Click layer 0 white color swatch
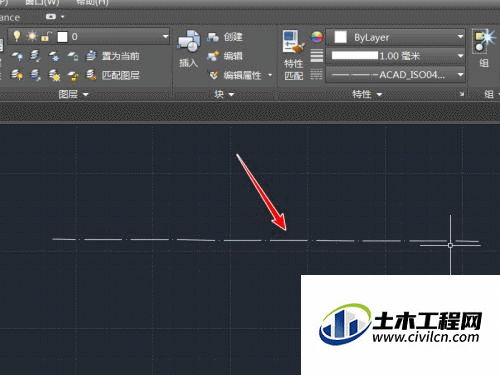 point(62,37)
